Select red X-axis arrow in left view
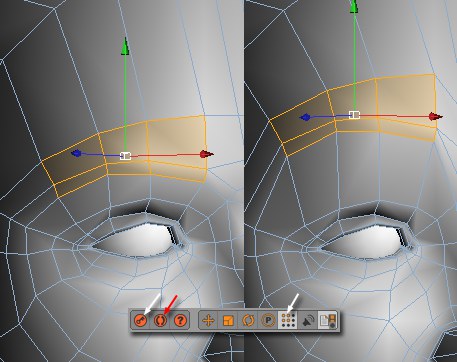 pyautogui.click(x=207, y=154)
